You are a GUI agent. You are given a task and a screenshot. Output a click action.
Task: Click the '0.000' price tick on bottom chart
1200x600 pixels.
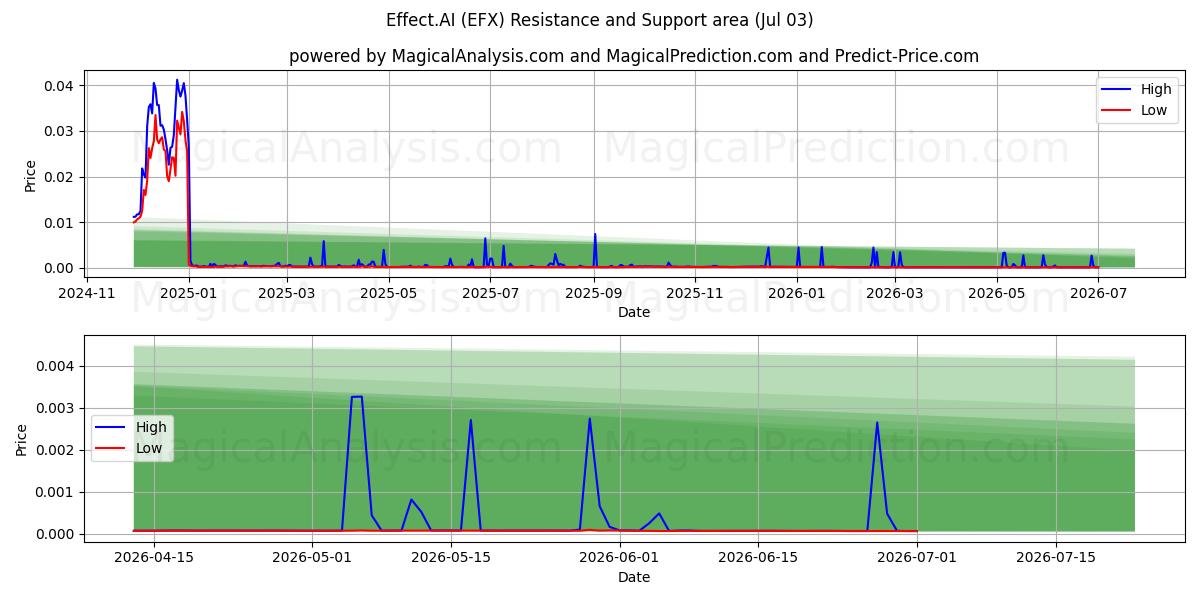coord(55,534)
